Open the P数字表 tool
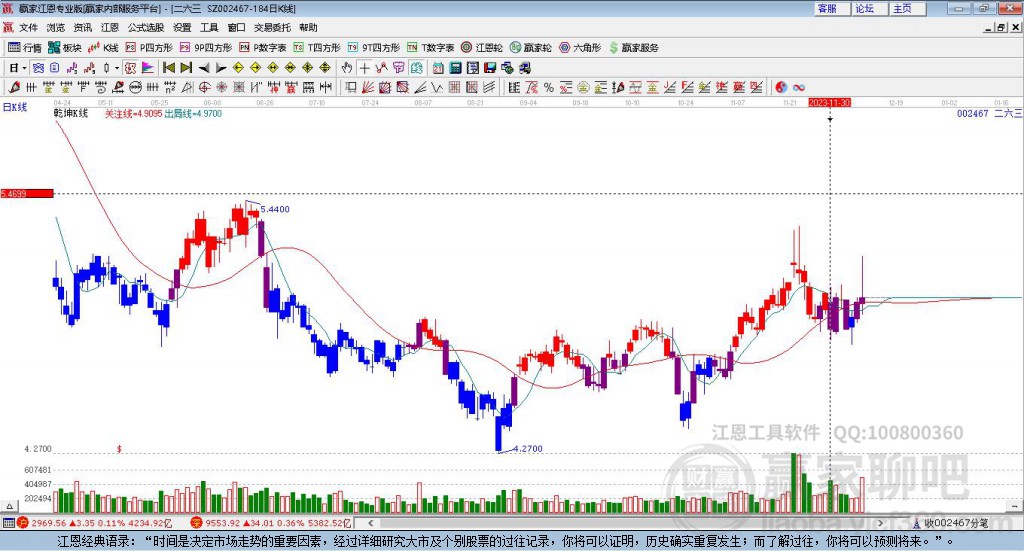 (x=263, y=48)
